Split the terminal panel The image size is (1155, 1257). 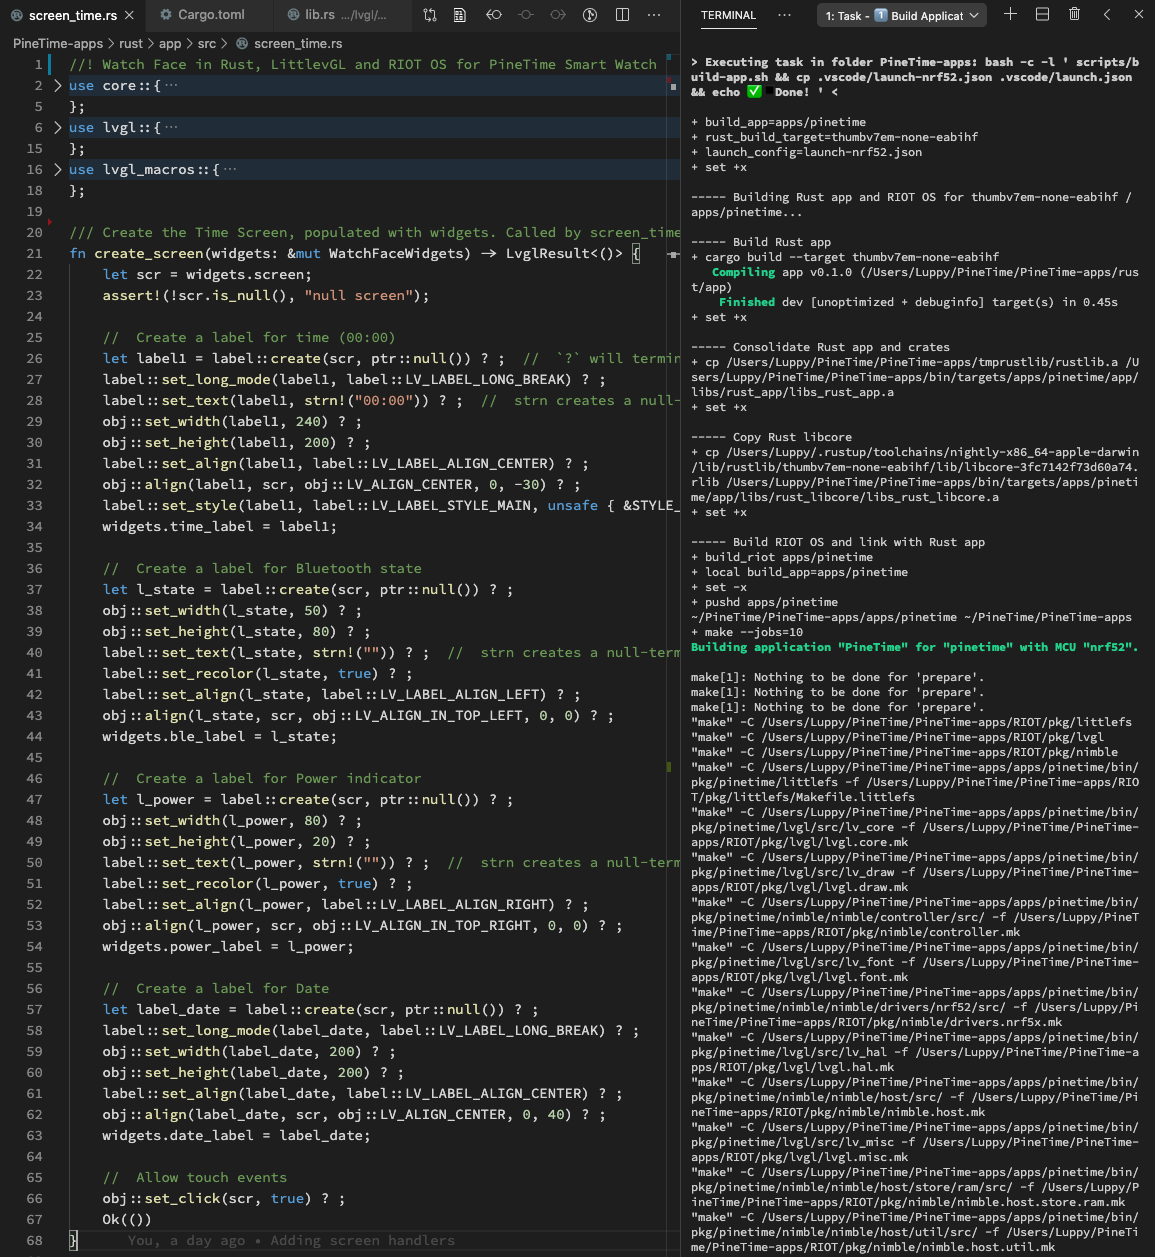coord(1042,15)
